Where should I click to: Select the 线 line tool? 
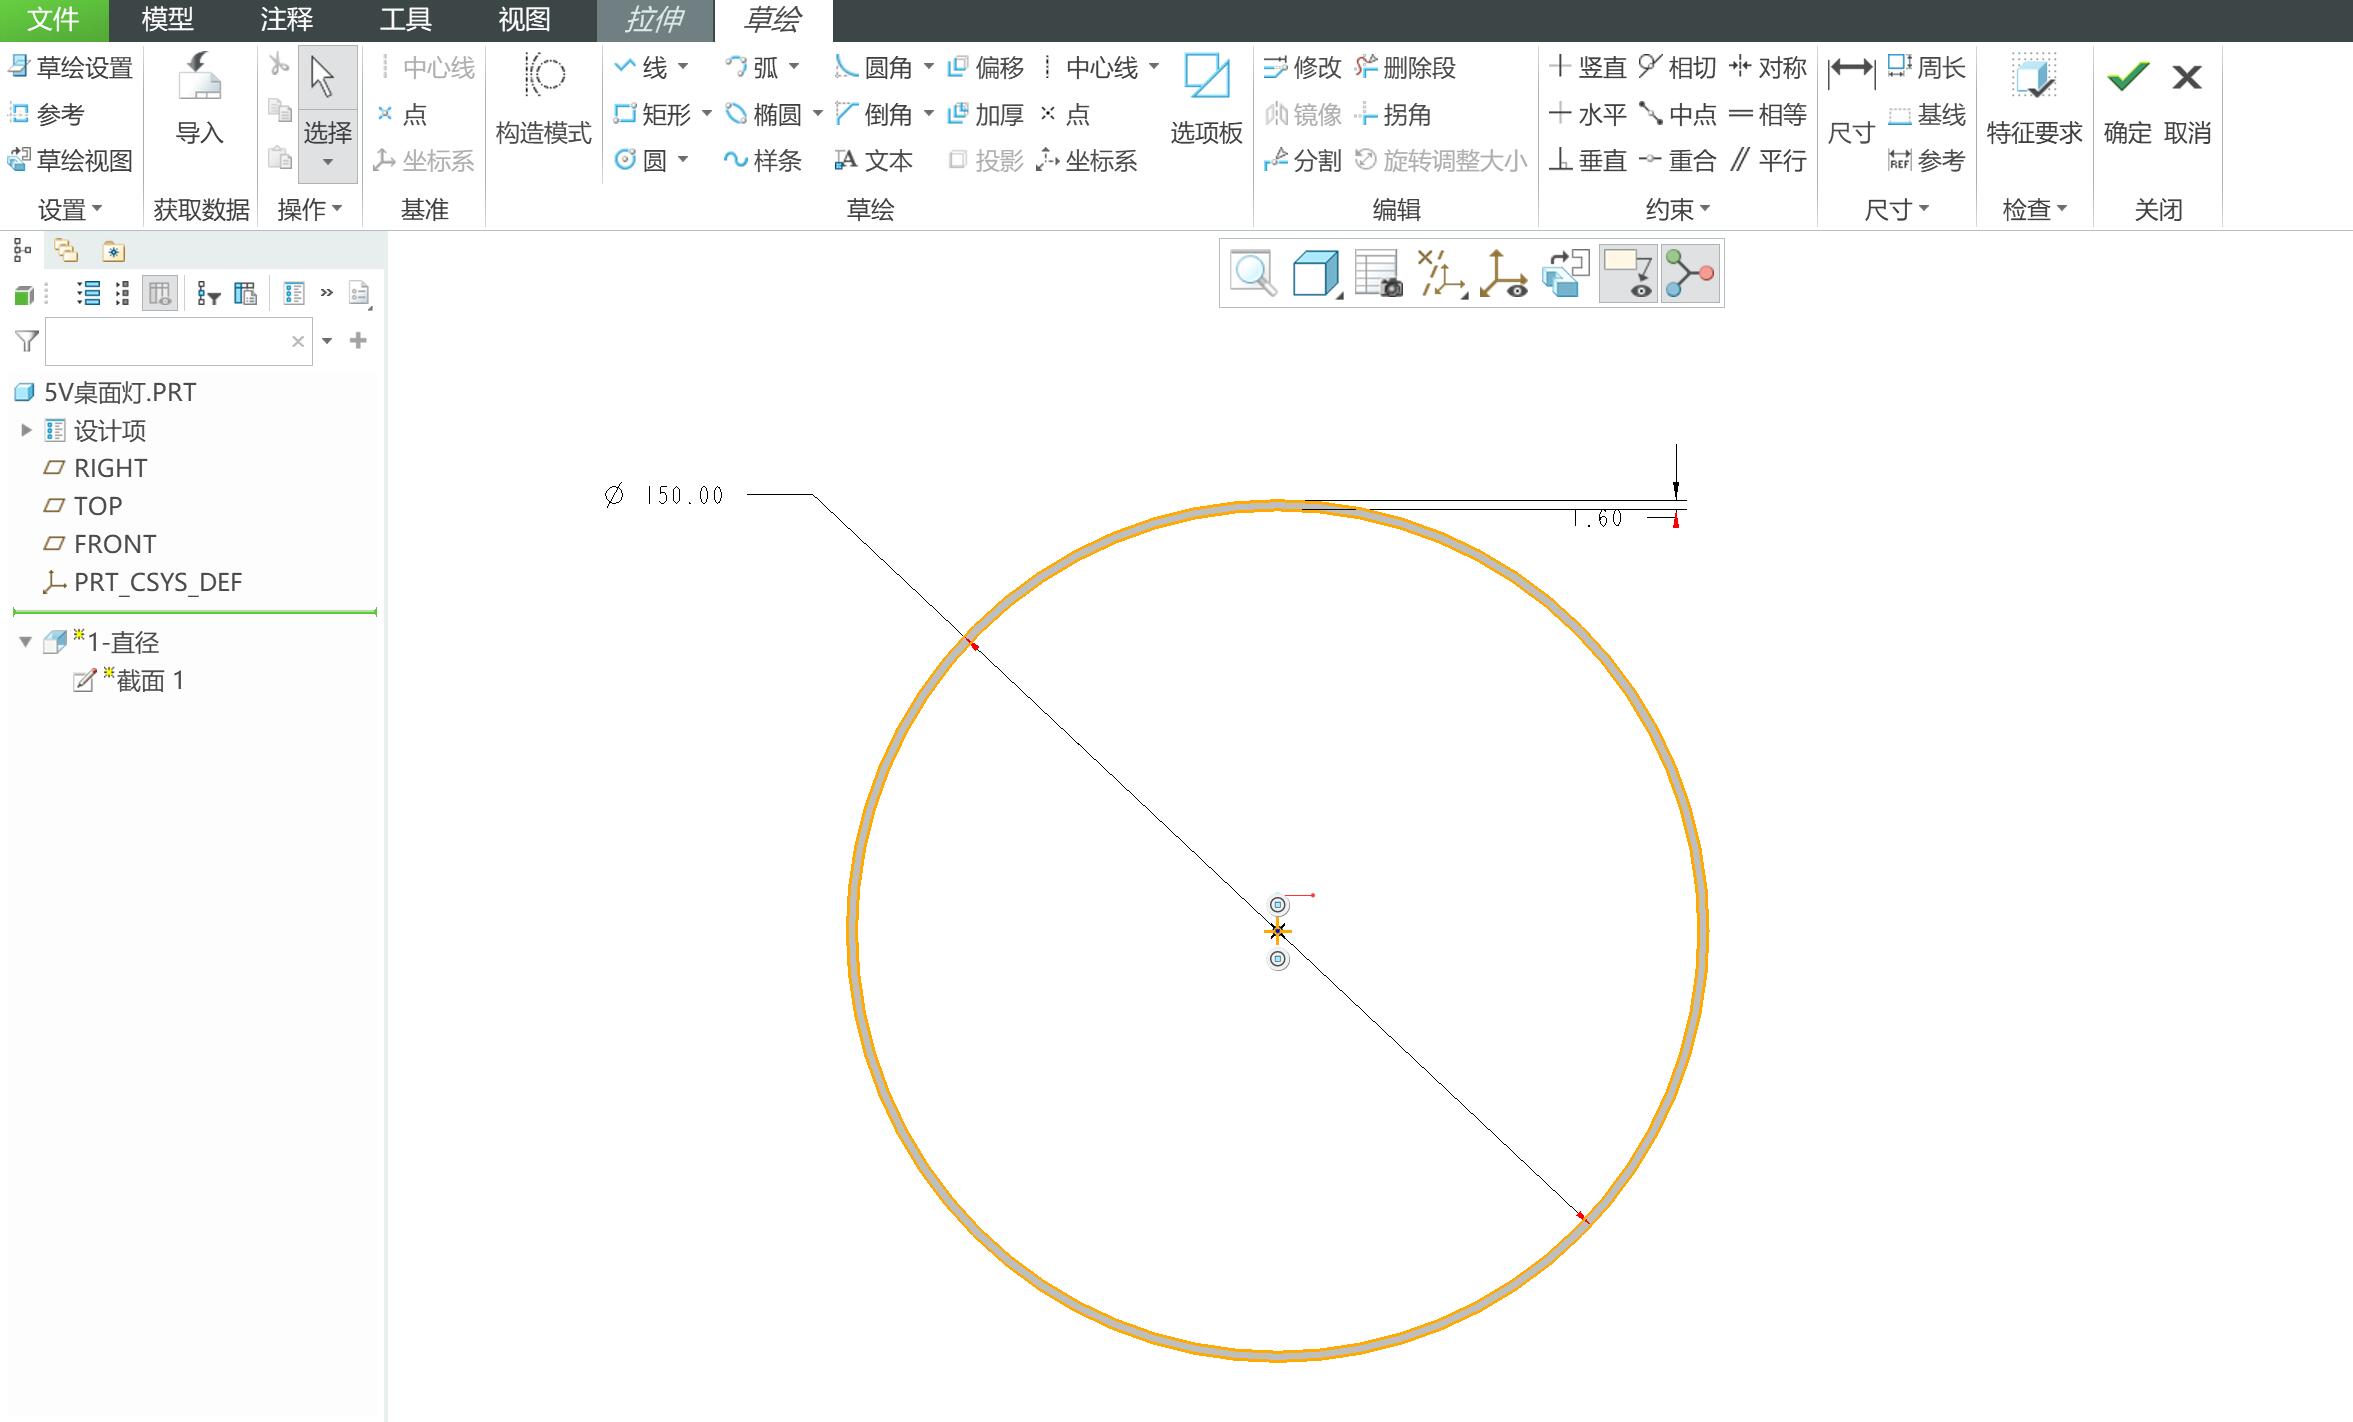(x=641, y=67)
